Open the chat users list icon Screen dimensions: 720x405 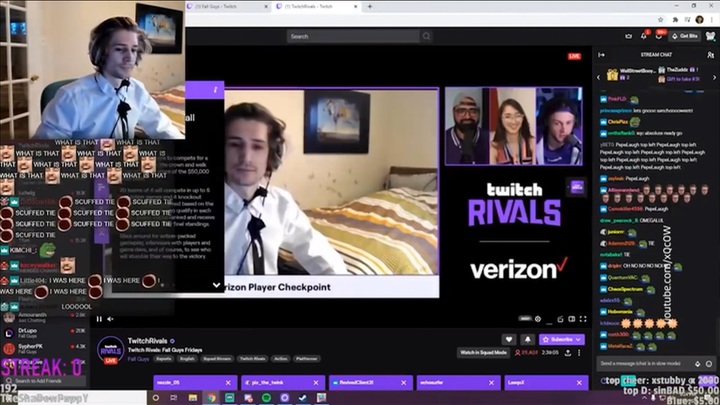[x=710, y=55]
